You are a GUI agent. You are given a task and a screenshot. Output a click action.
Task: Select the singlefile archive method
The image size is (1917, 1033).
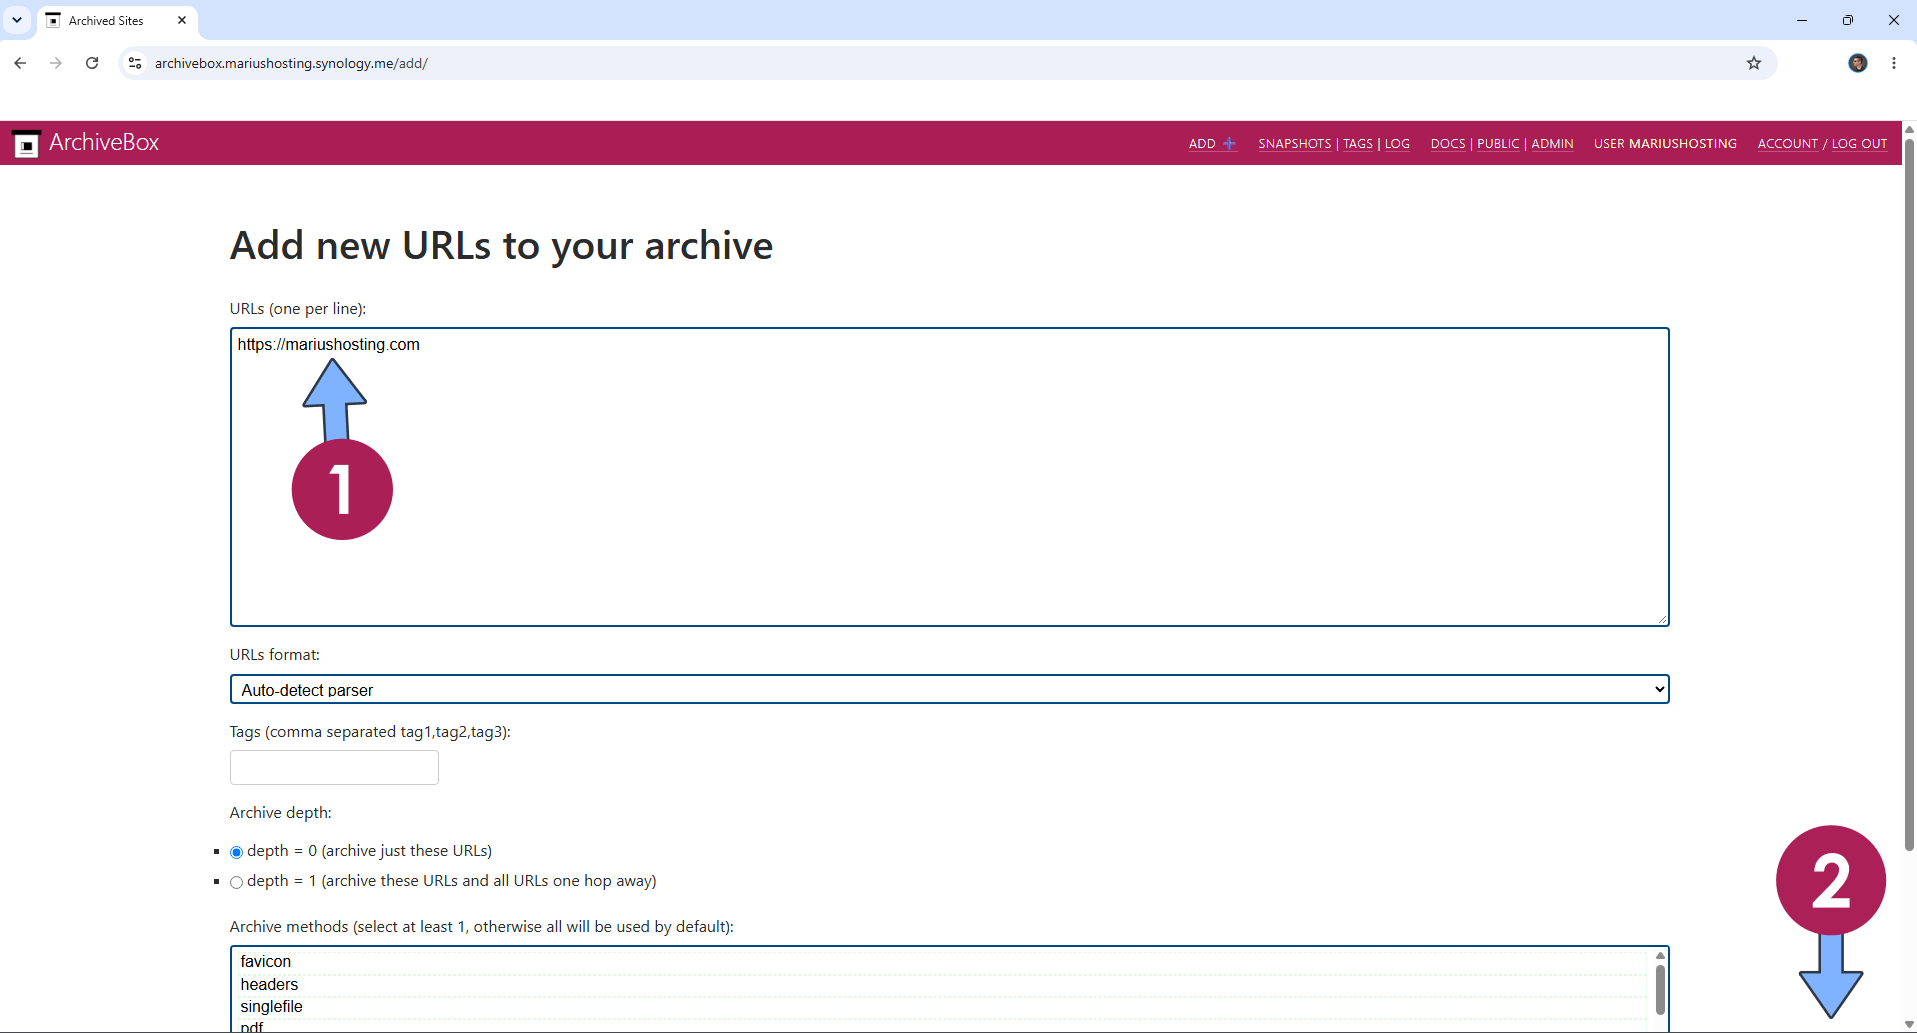pyautogui.click(x=942, y=1007)
